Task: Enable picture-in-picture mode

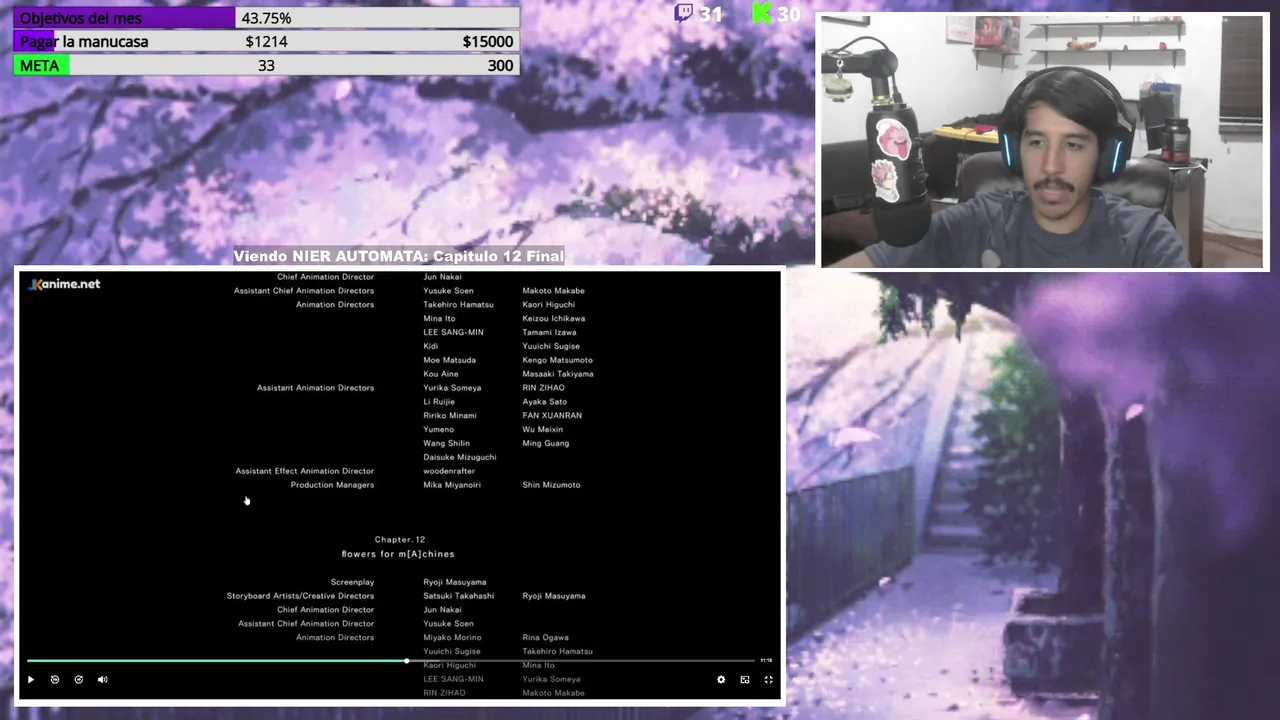Action: click(x=745, y=679)
